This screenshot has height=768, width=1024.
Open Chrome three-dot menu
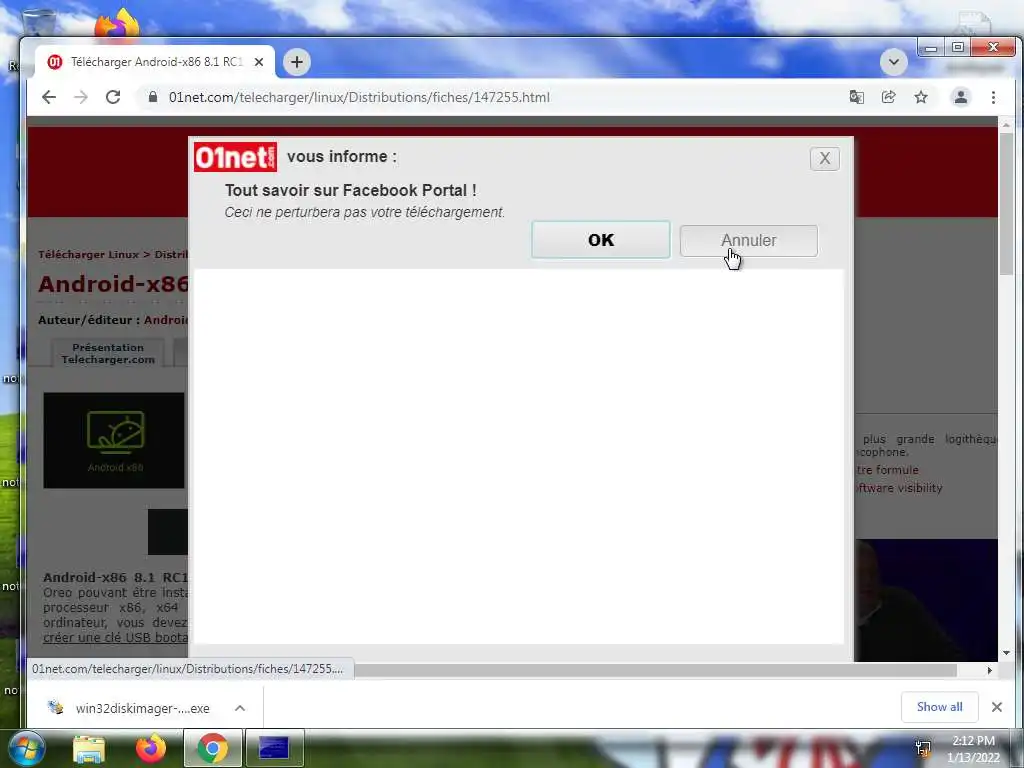tap(993, 97)
